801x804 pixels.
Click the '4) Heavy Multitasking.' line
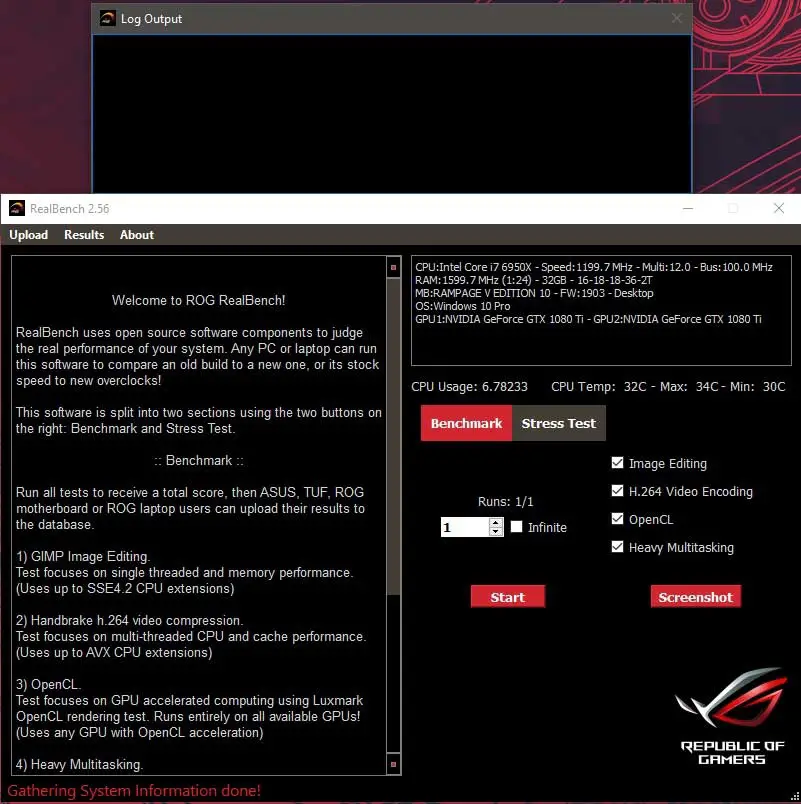79,764
